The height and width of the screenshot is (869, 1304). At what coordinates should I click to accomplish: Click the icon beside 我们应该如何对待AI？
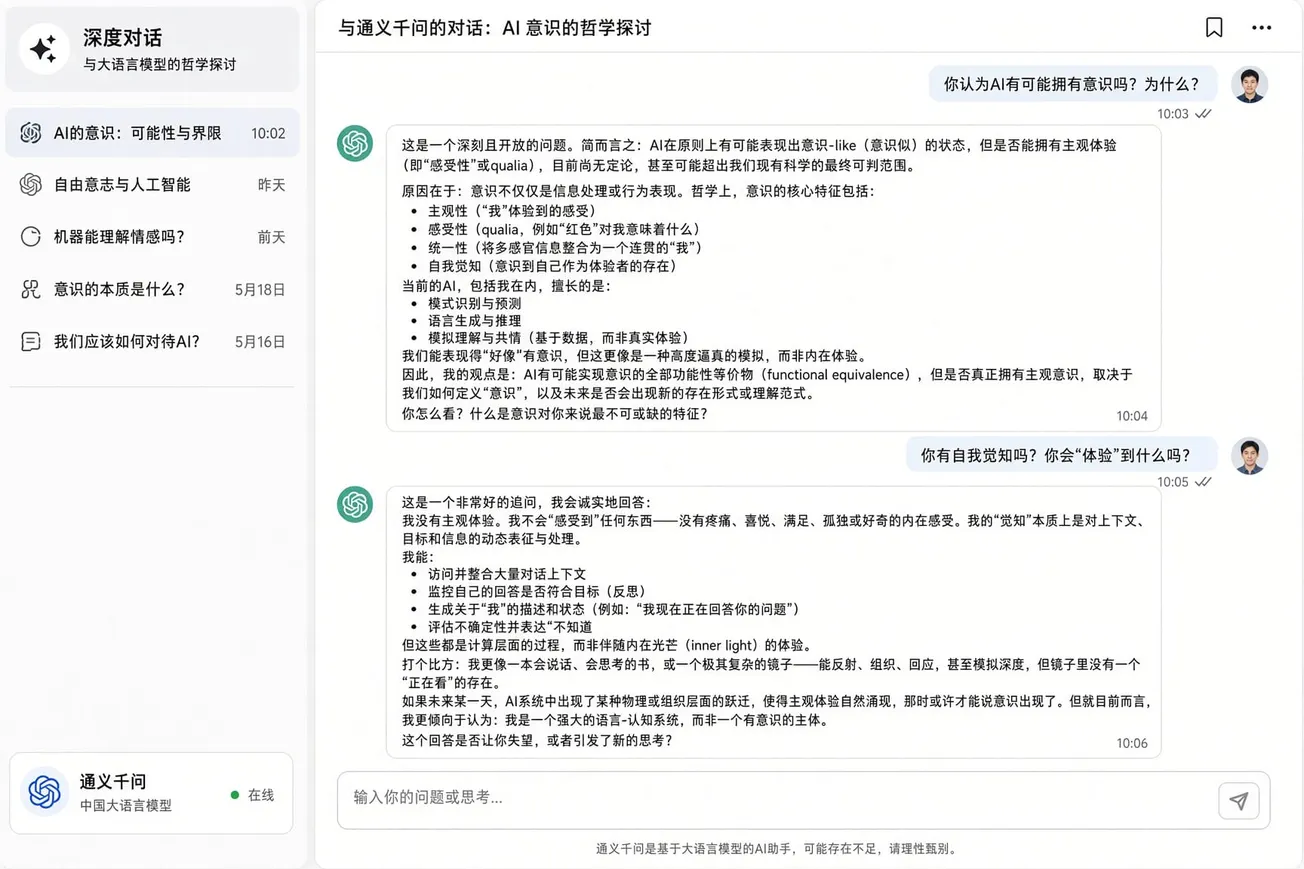(x=31, y=341)
